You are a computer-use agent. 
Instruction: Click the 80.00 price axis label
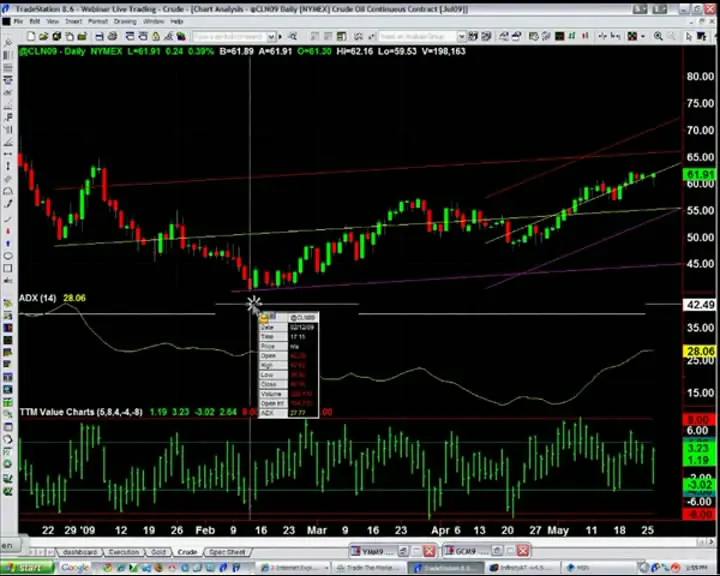click(x=700, y=76)
